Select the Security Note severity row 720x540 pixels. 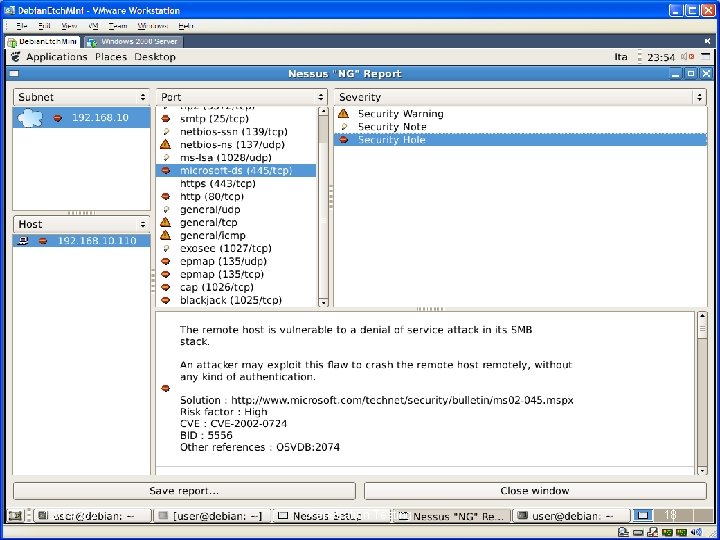pos(520,127)
